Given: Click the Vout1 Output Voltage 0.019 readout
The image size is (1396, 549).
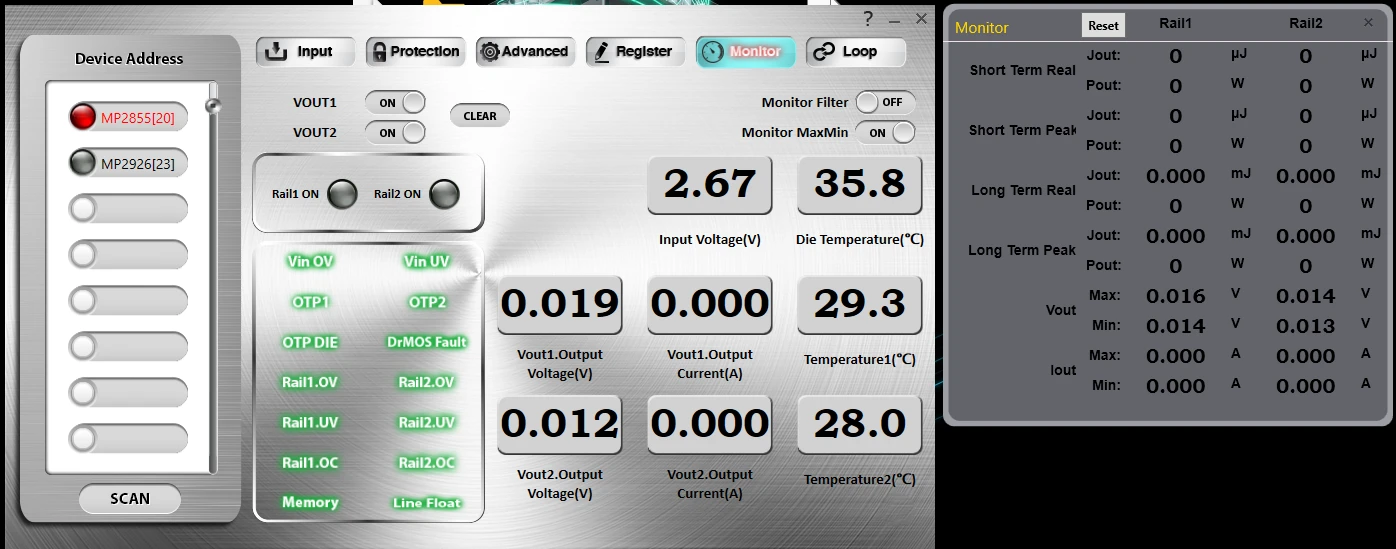Looking at the screenshot, I should (560, 304).
